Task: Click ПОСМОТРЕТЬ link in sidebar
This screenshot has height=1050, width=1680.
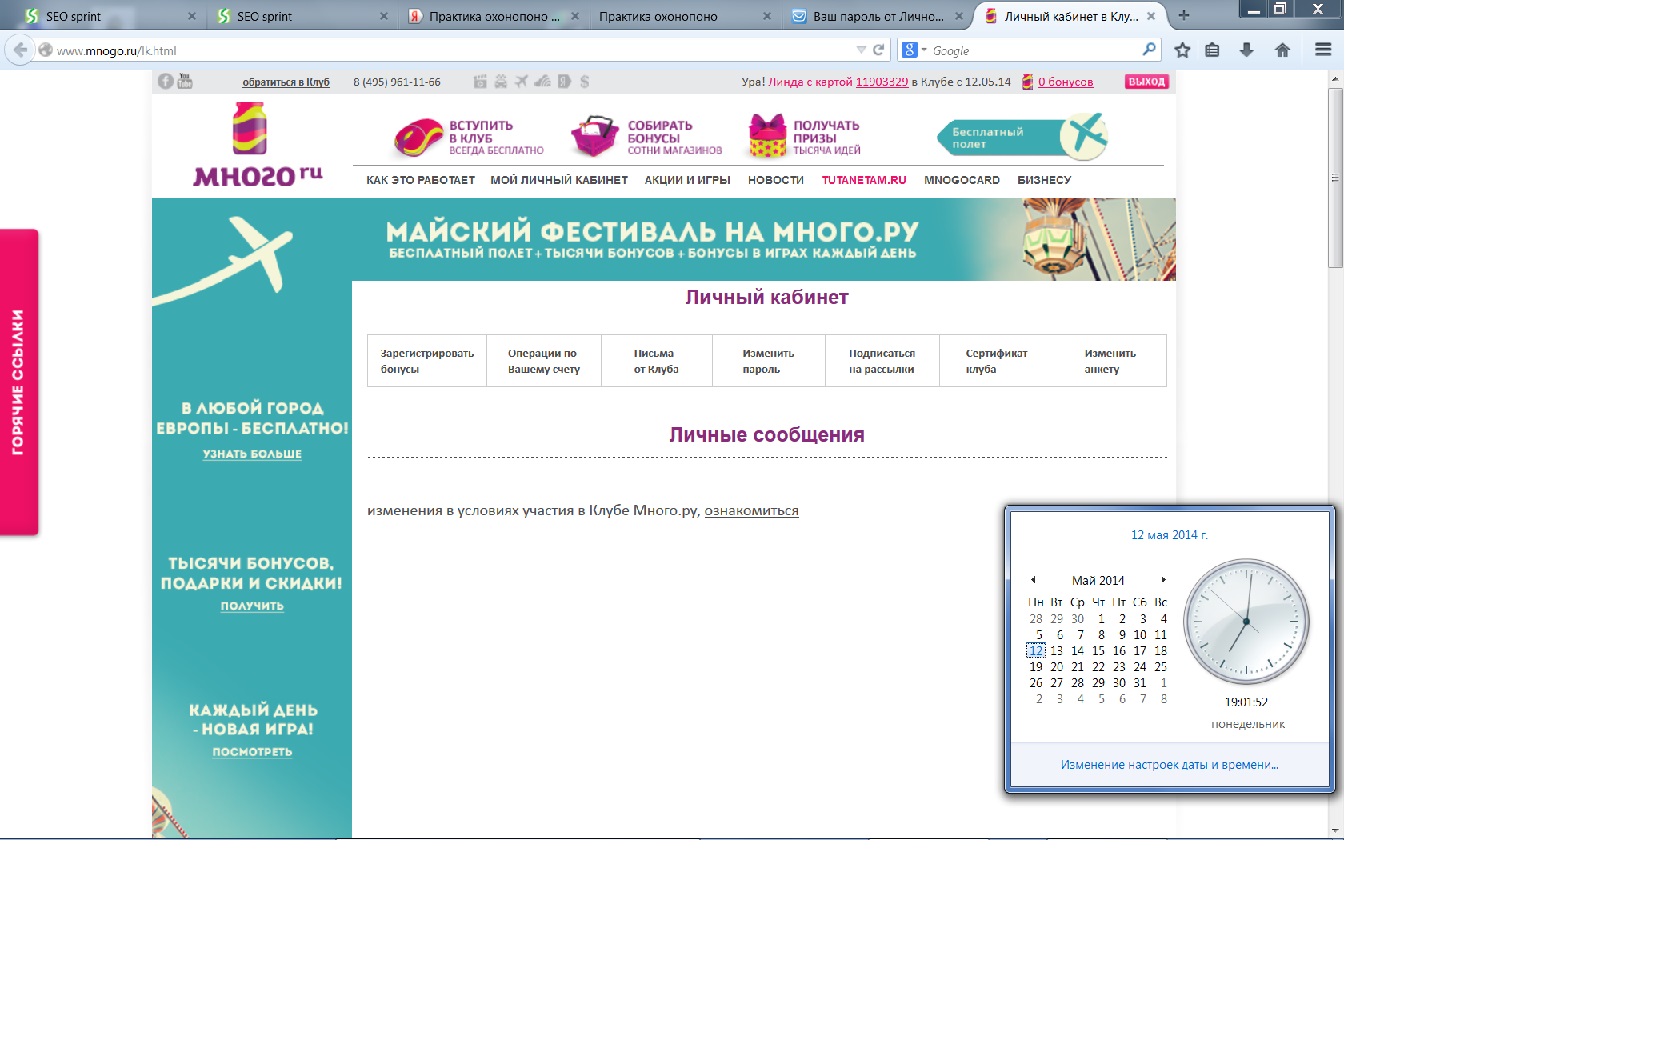Action: 252,752
